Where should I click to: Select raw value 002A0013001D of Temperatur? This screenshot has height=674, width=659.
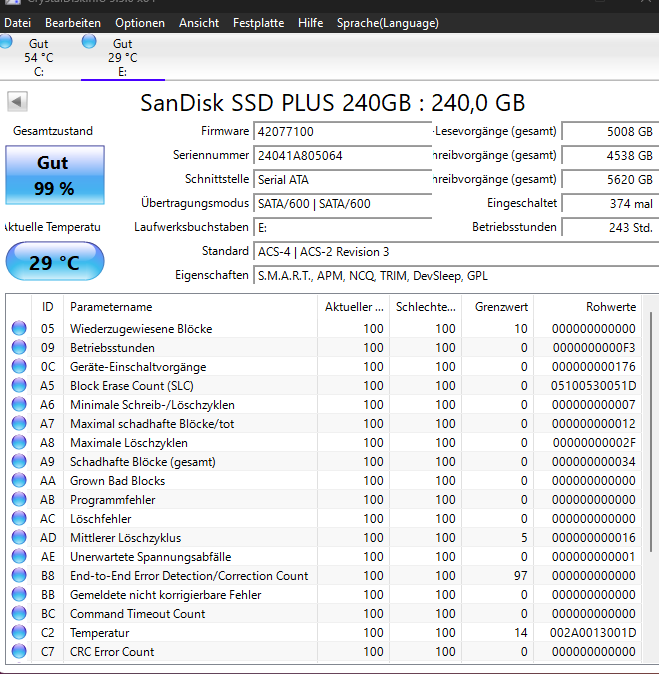pyautogui.click(x=593, y=633)
